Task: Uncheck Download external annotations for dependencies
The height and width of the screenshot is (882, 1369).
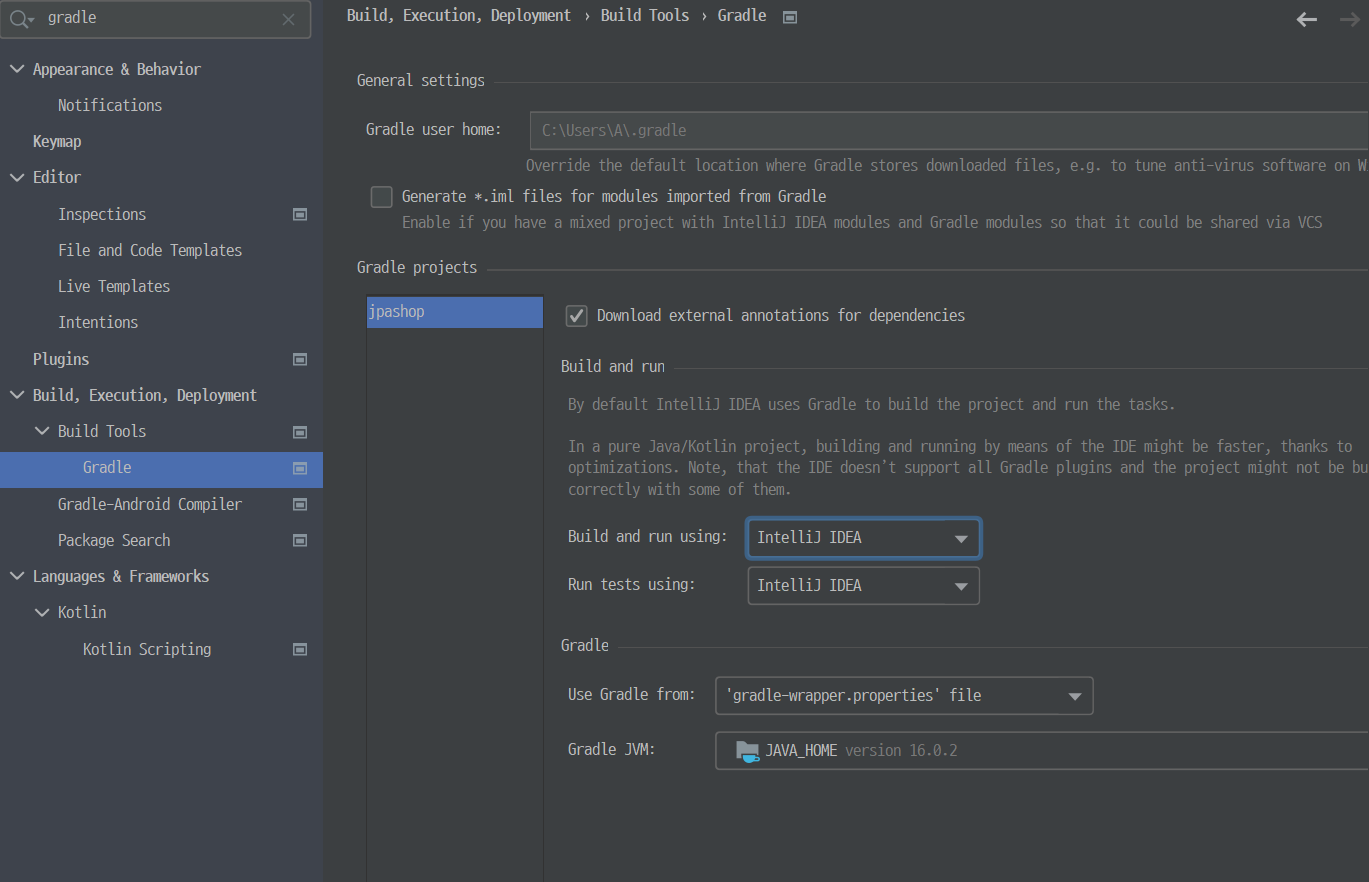Action: click(x=576, y=316)
